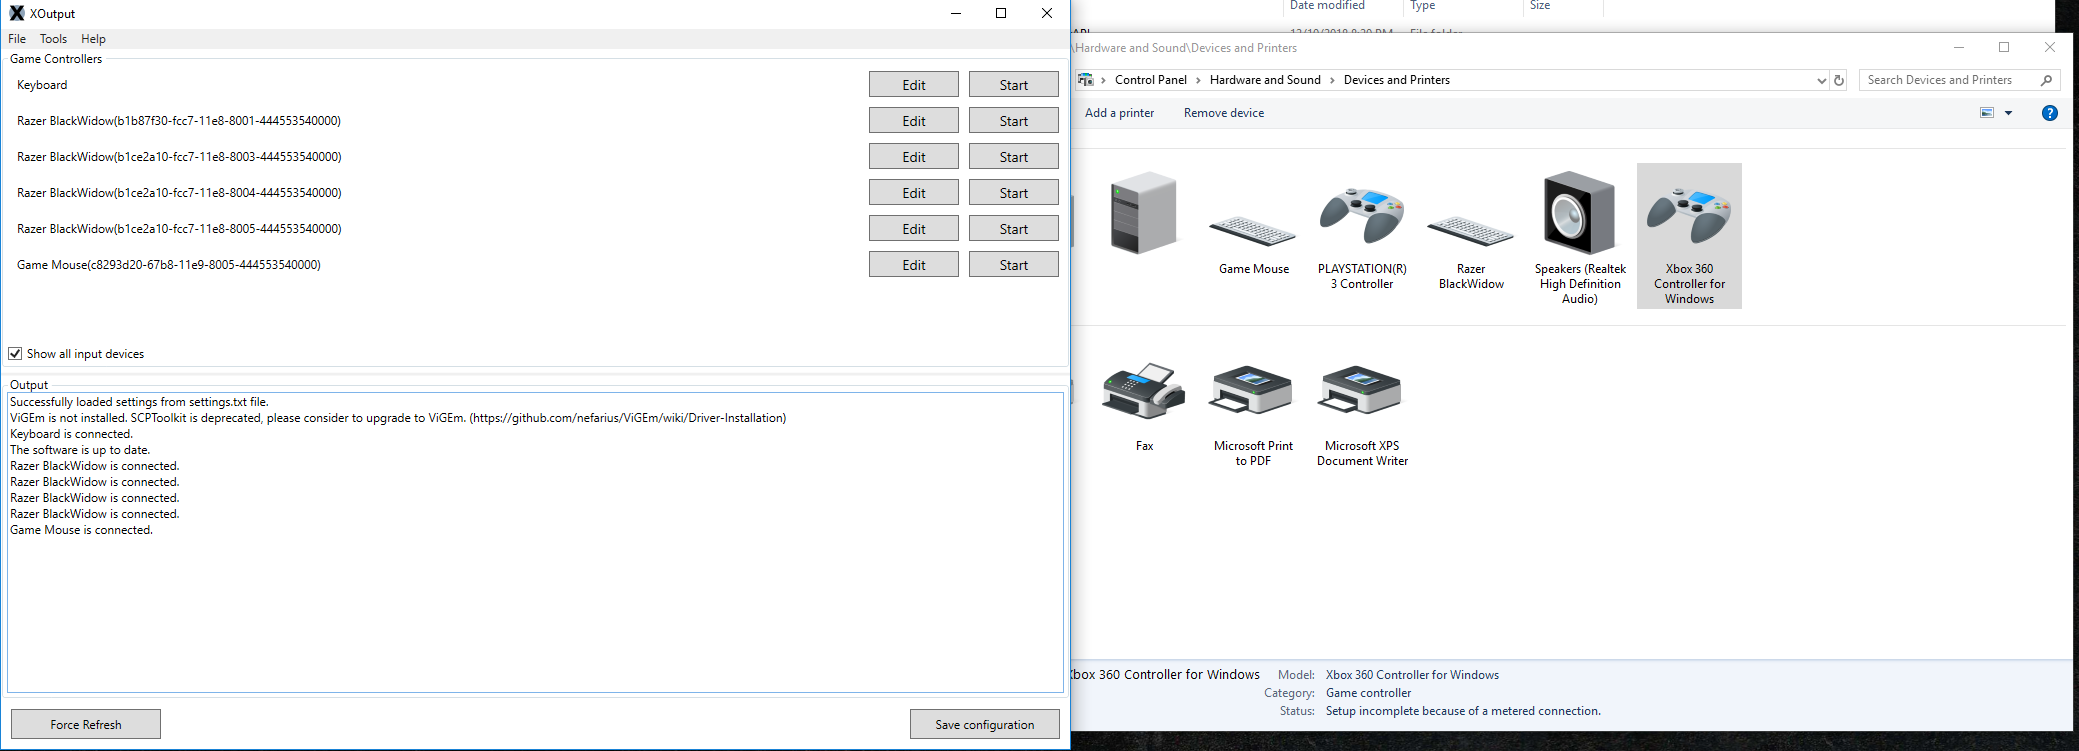Edit Razer BlackWidow ending in 8005
This screenshot has width=2079, height=751.
[x=913, y=229]
